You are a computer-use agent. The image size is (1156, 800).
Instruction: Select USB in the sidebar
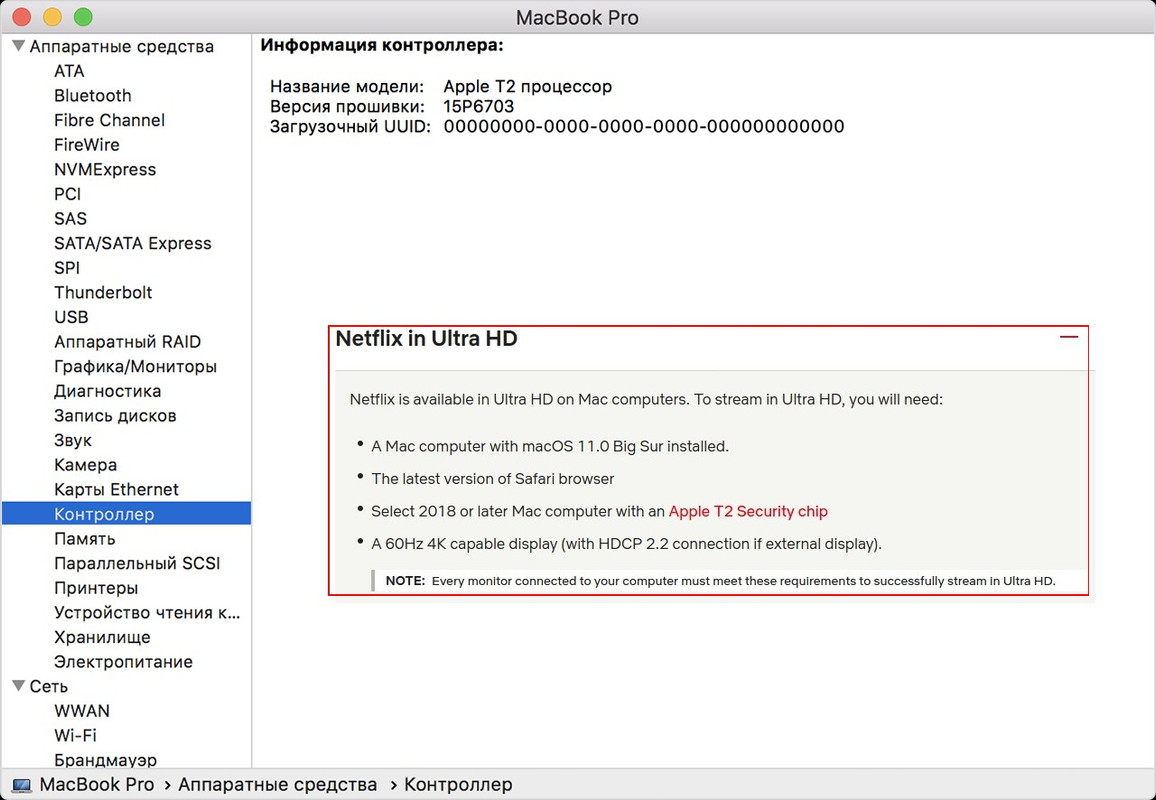click(x=71, y=317)
